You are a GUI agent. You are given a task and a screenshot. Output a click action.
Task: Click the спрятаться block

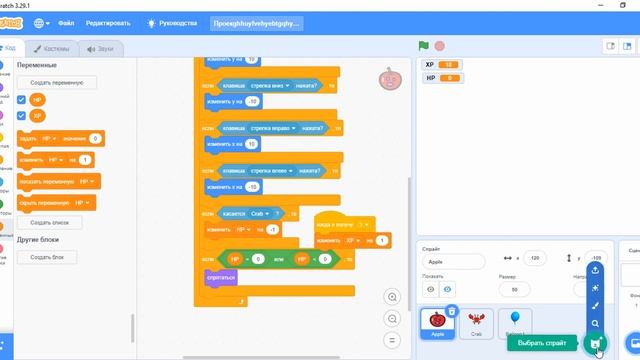(221, 278)
